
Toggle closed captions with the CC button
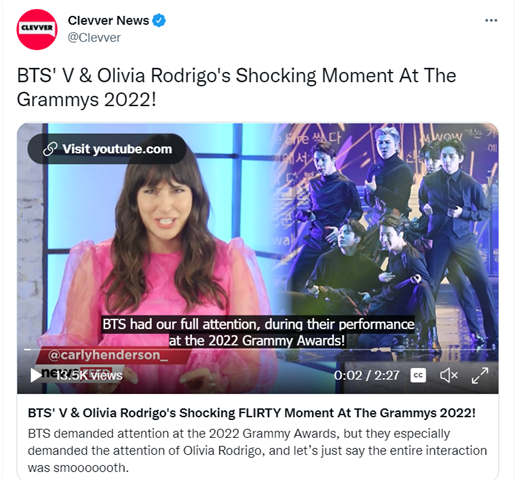418,375
